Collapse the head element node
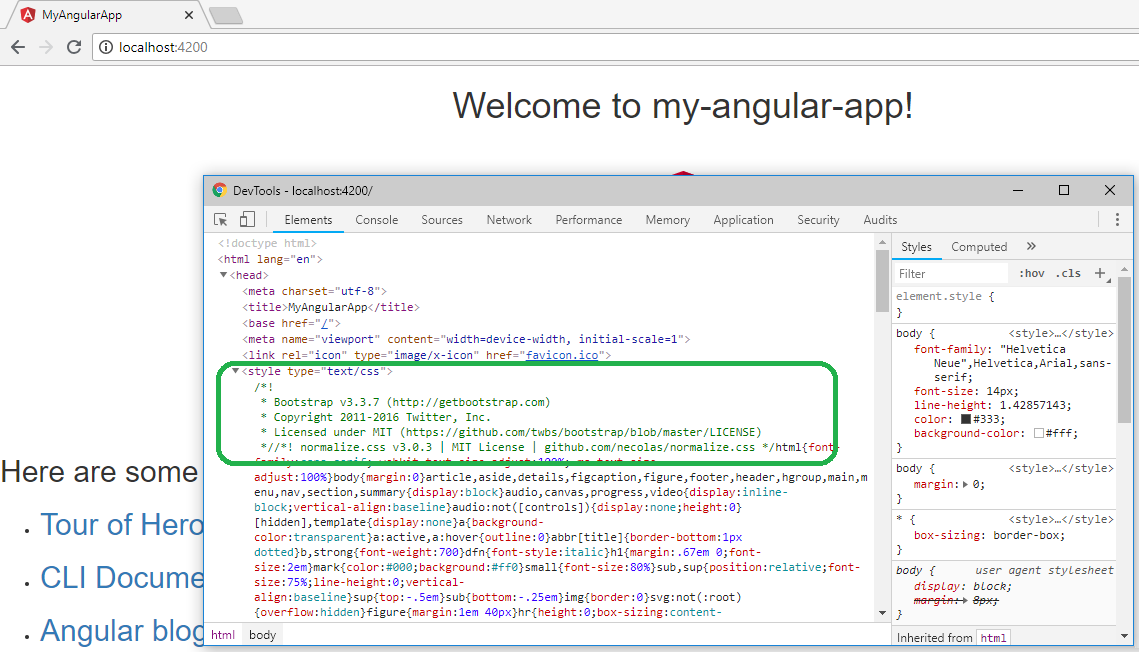Screen dimensions: 1139x652 click(223, 275)
